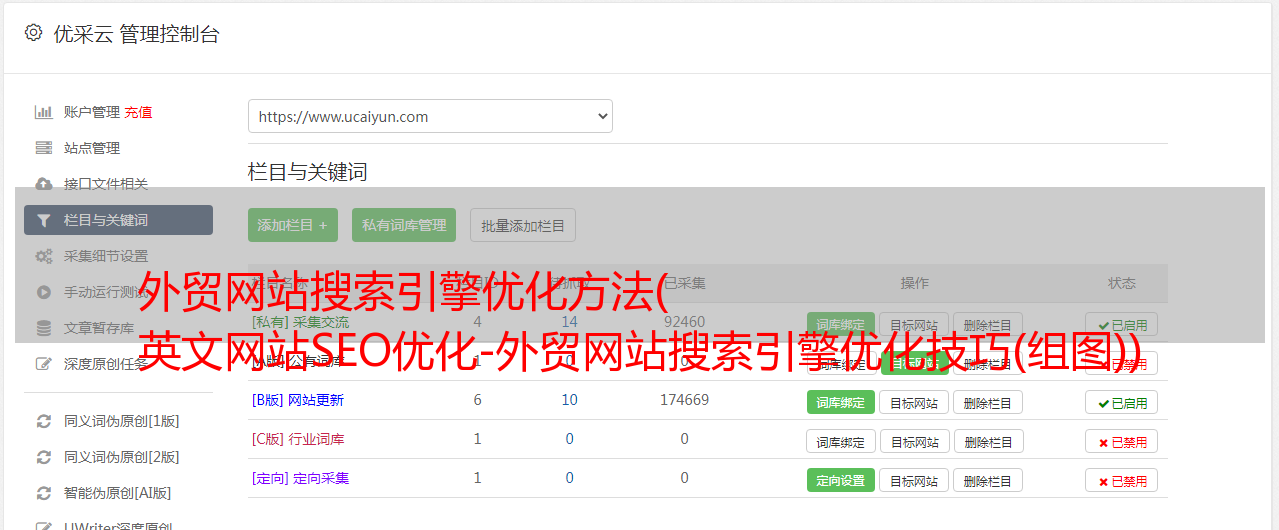The height and width of the screenshot is (530, 1279).
Task: Click refresh icon of 同义词伪原创[1版]
Action: pyautogui.click(x=43, y=421)
